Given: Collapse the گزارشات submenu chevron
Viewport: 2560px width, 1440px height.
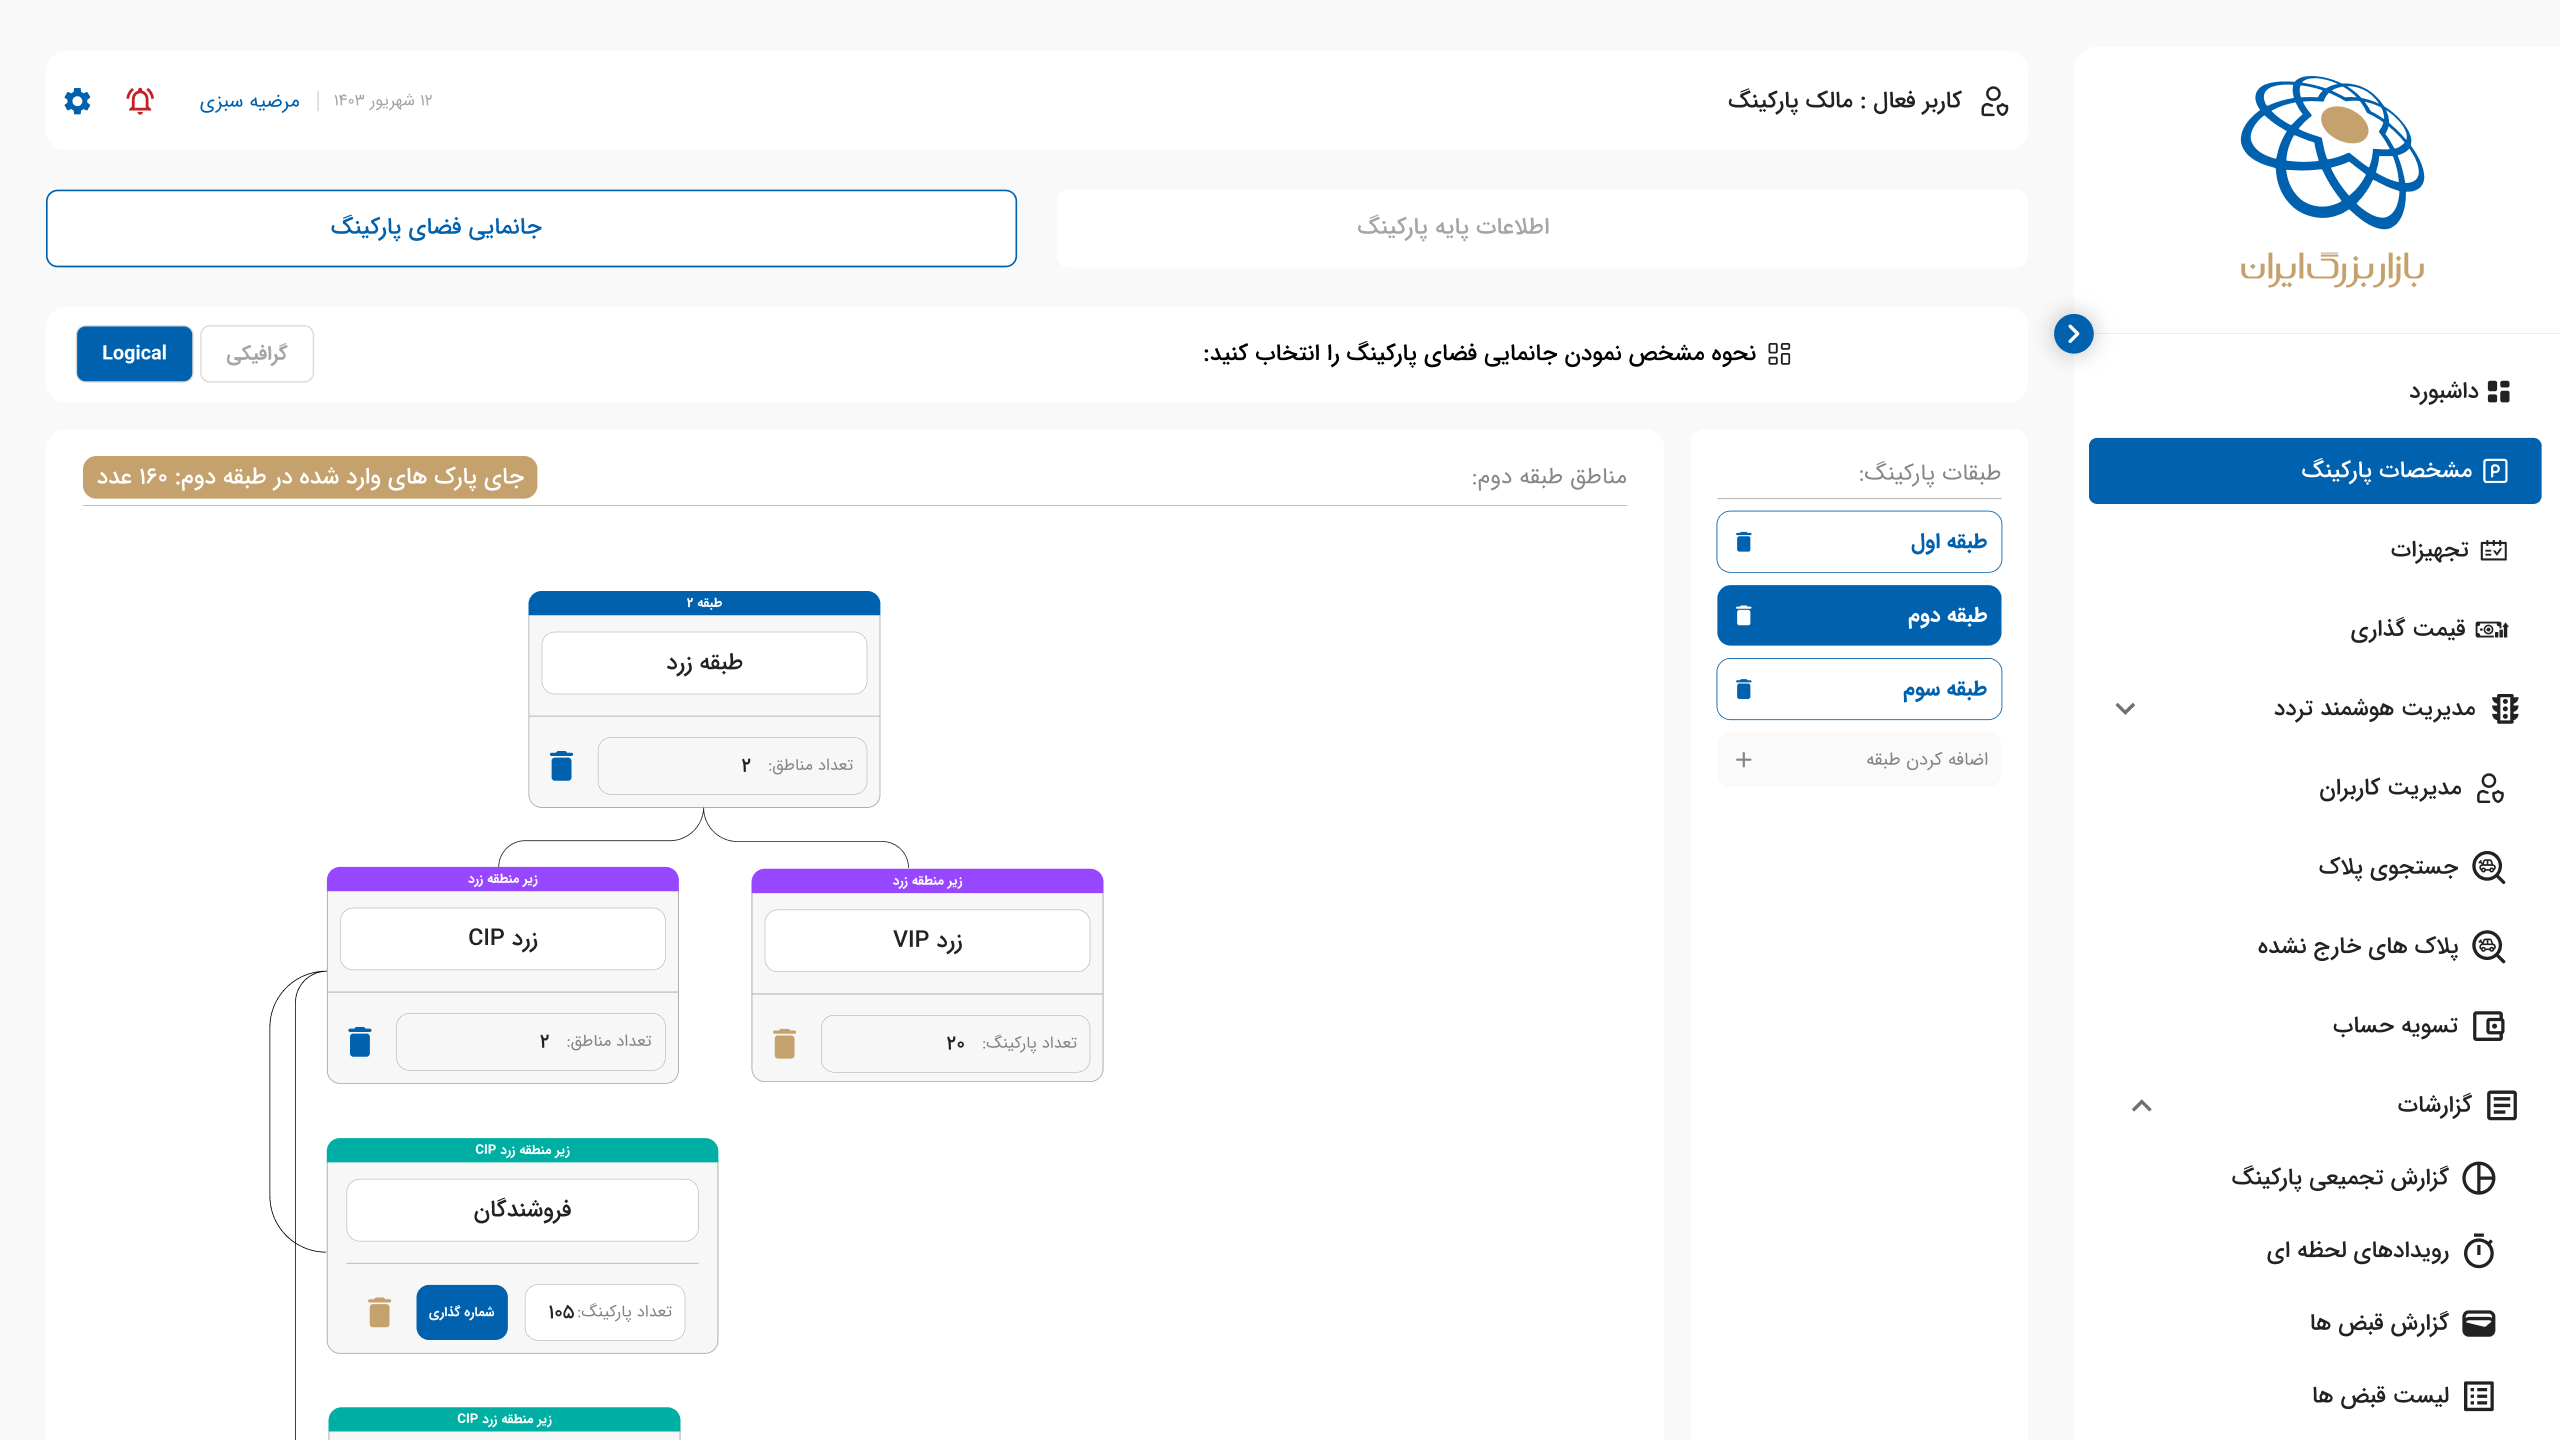Looking at the screenshot, I should [x=2140, y=1105].
